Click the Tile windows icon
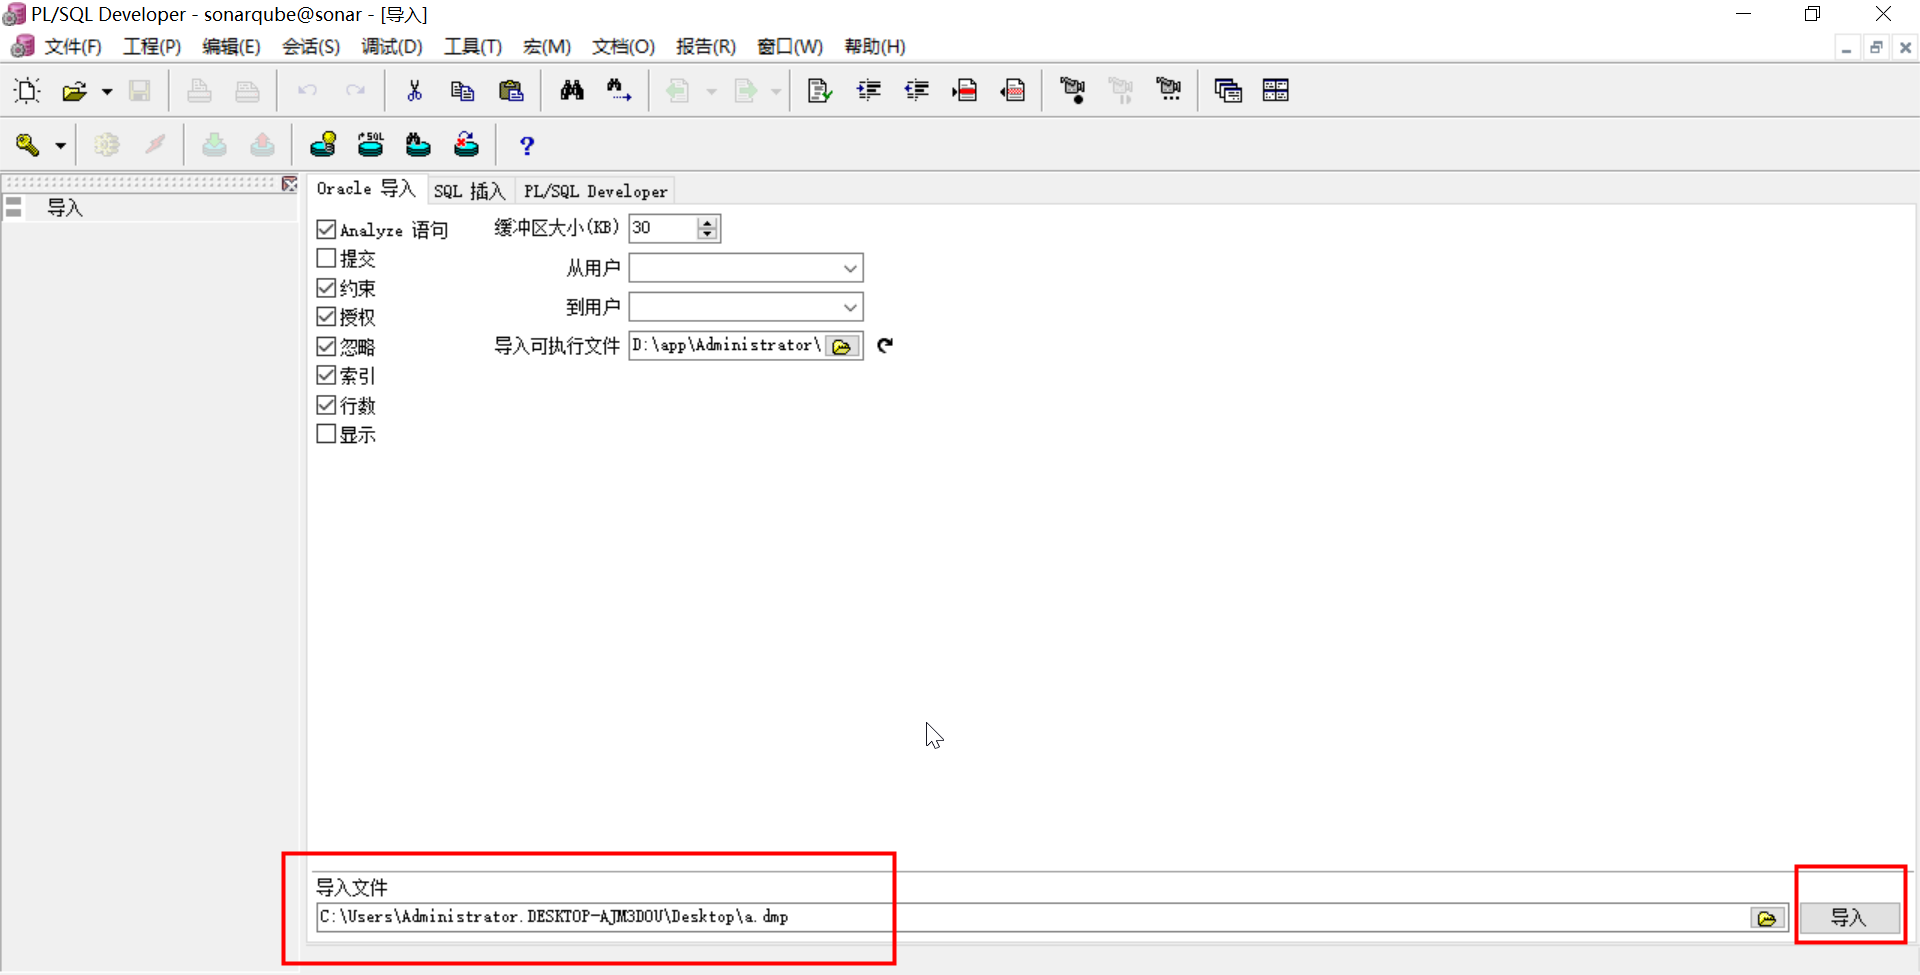This screenshot has width=1920, height=975. [x=1276, y=91]
